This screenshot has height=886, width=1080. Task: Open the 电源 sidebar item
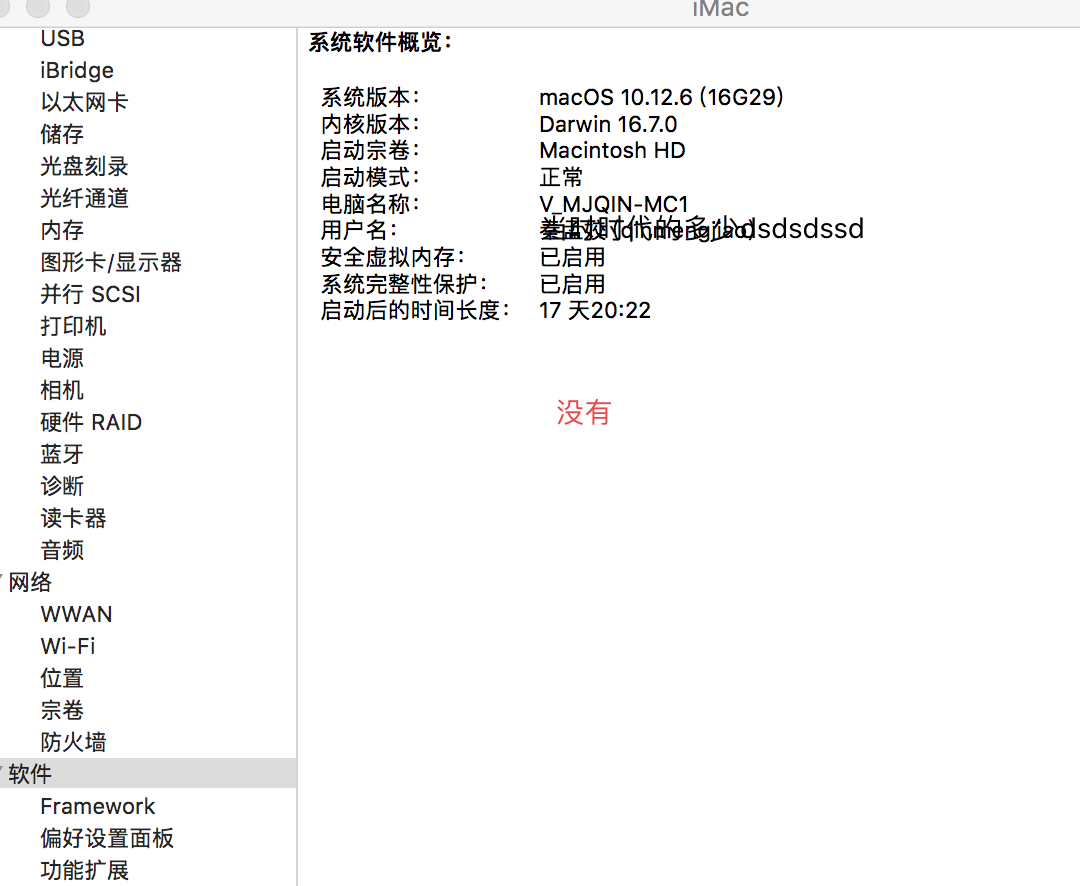pyautogui.click(x=62, y=358)
